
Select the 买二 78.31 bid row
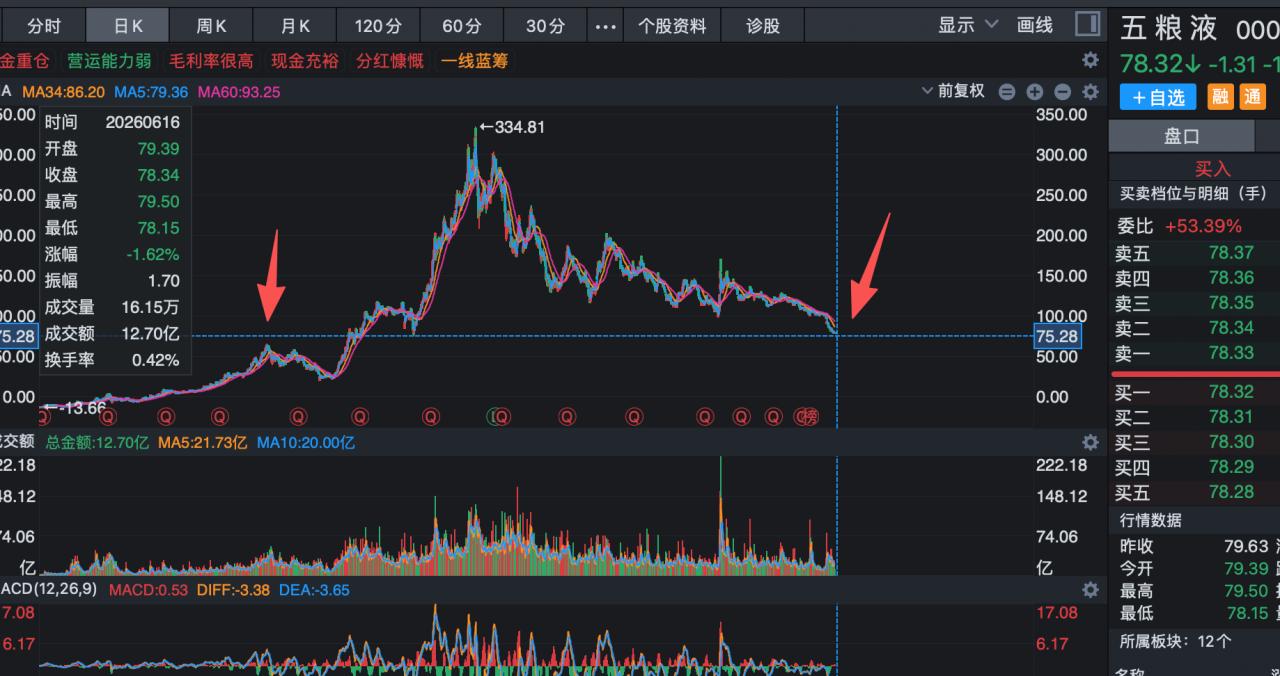pyautogui.click(x=1194, y=417)
